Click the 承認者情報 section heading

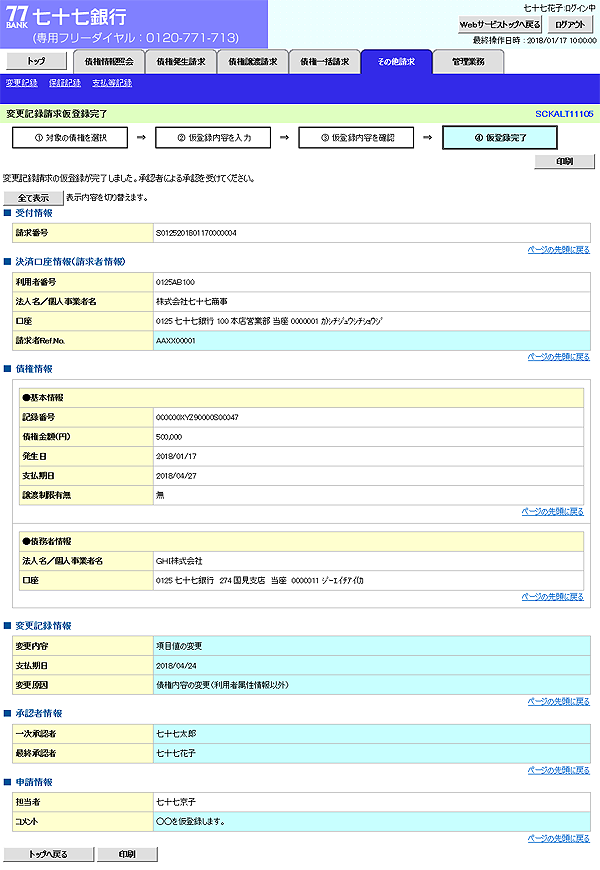coord(39,714)
